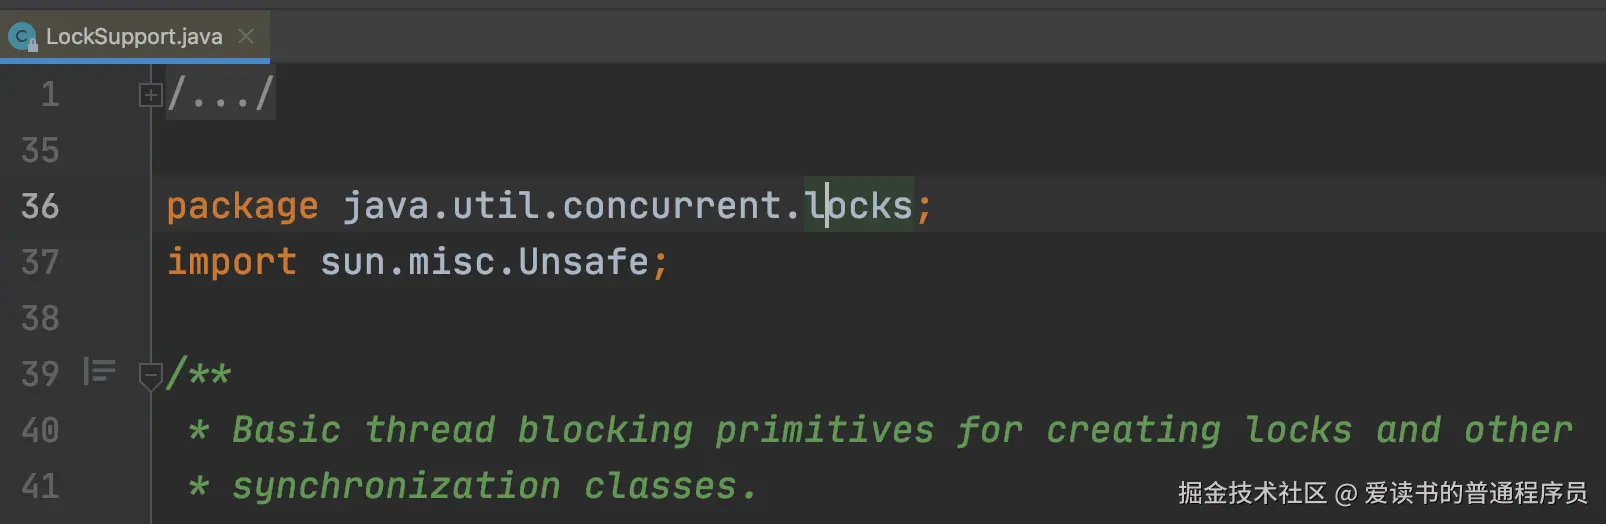Select the LockSupport.java editor tab

click(x=134, y=37)
